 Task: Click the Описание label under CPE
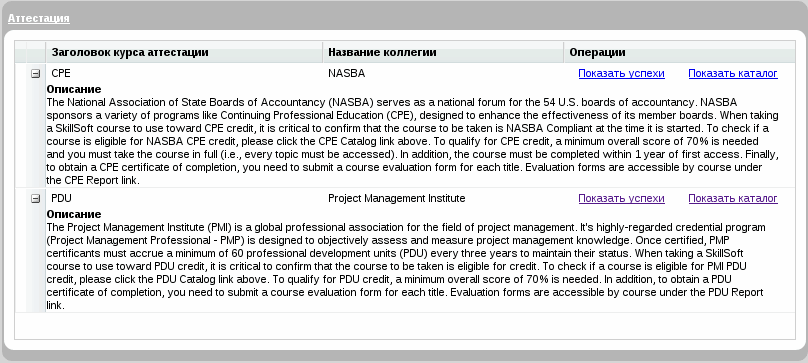(x=74, y=89)
